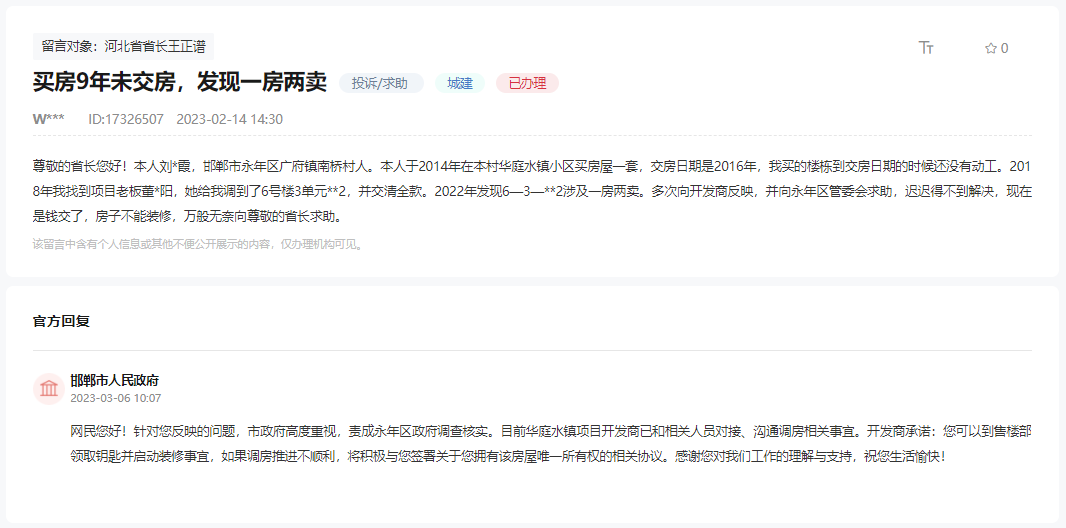Image resolution: width=1066 pixels, height=528 pixels.
Task: Click the 已办理 status tag
Action: [528, 84]
